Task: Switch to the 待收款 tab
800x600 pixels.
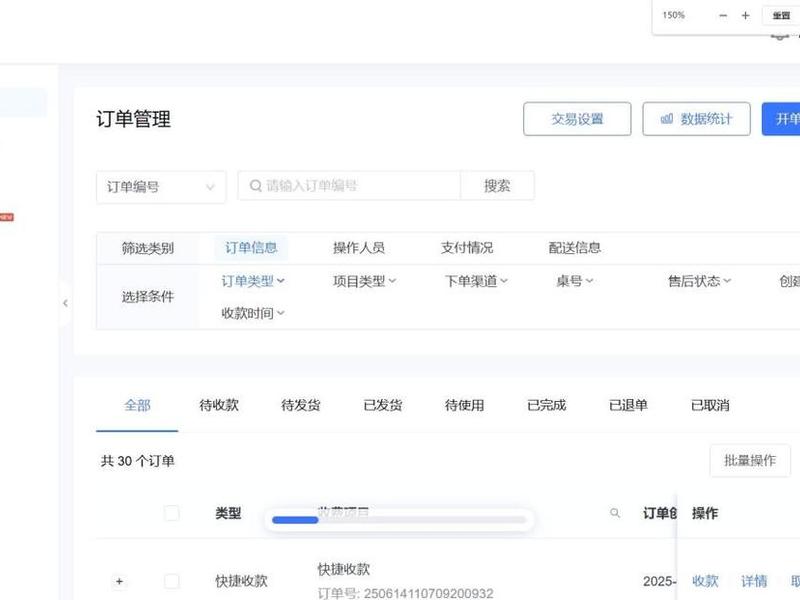Action: pyautogui.click(x=219, y=406)
